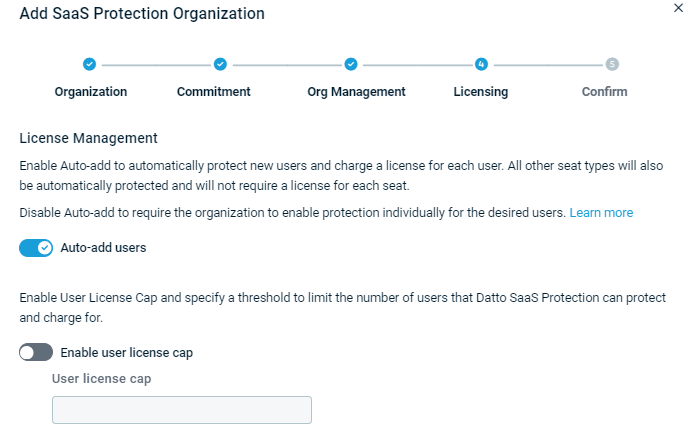This screenshot has width=688, height=428.
Task: Jump to the Confirm step label
Action: point(605,91)
